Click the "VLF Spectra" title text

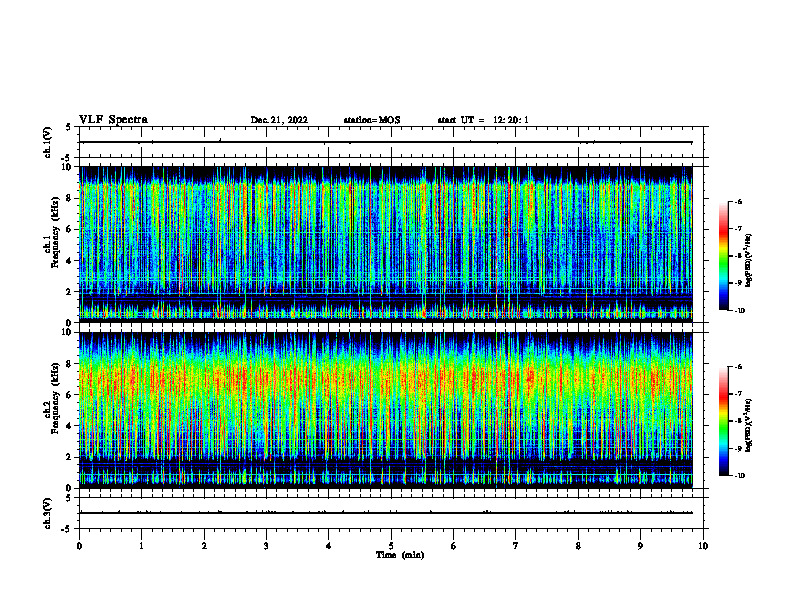pyautogui.click(x=113, y=120)
